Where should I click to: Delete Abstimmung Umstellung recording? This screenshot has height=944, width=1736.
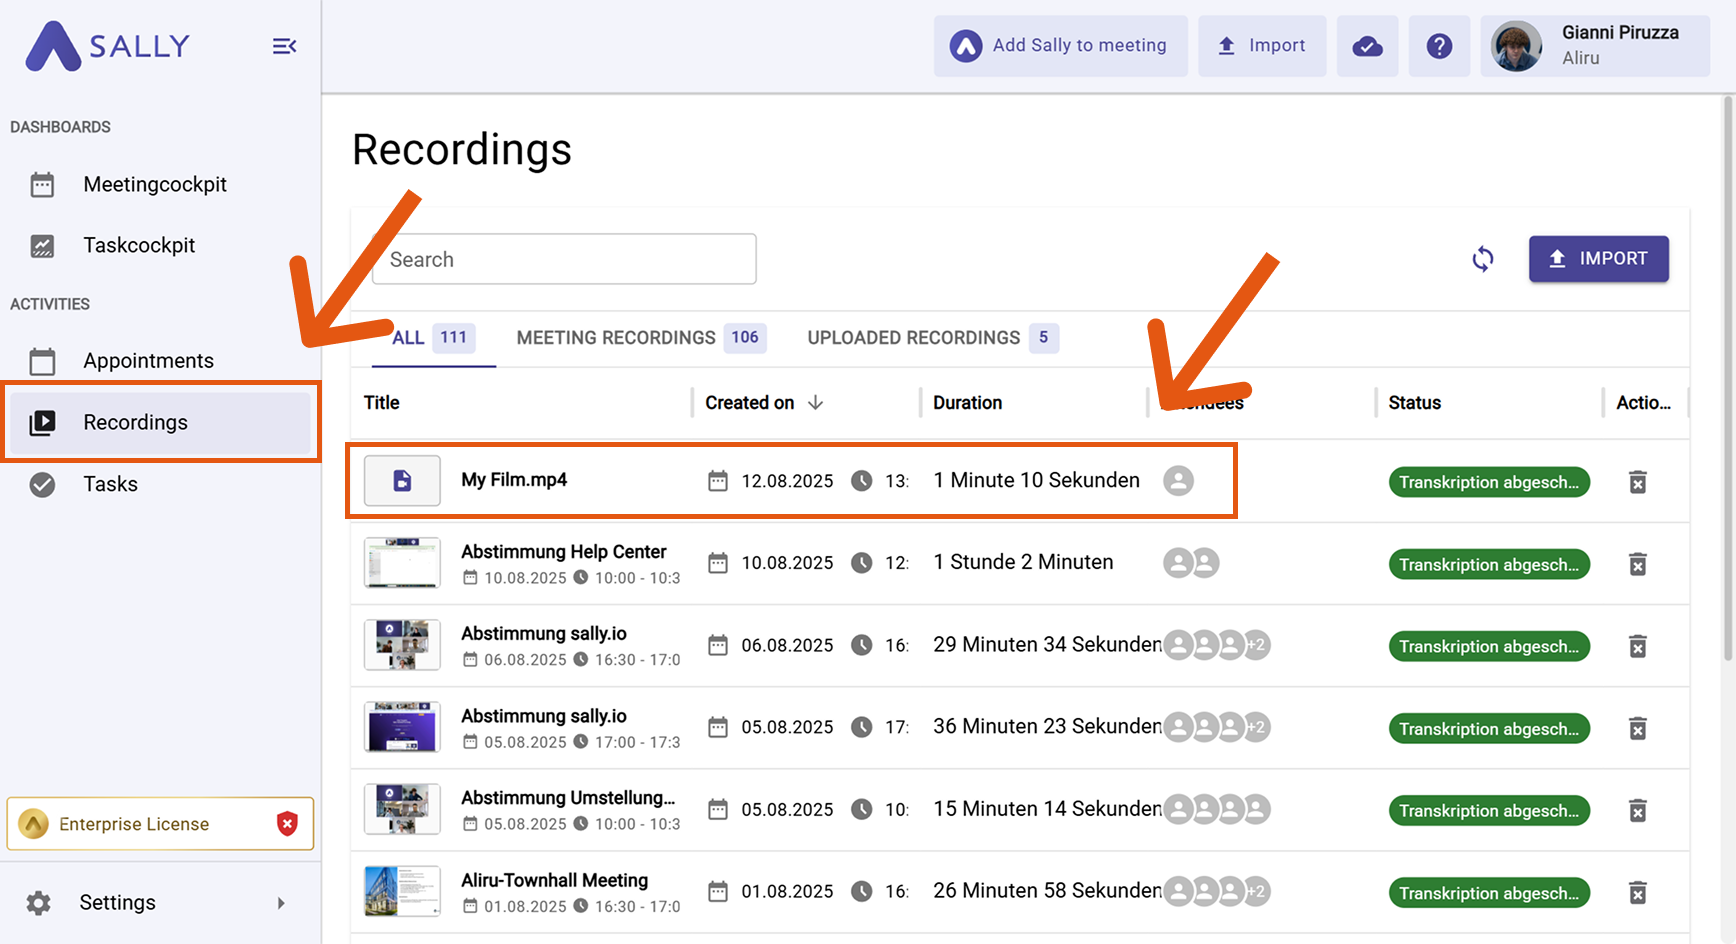(x=1637, y=810)
